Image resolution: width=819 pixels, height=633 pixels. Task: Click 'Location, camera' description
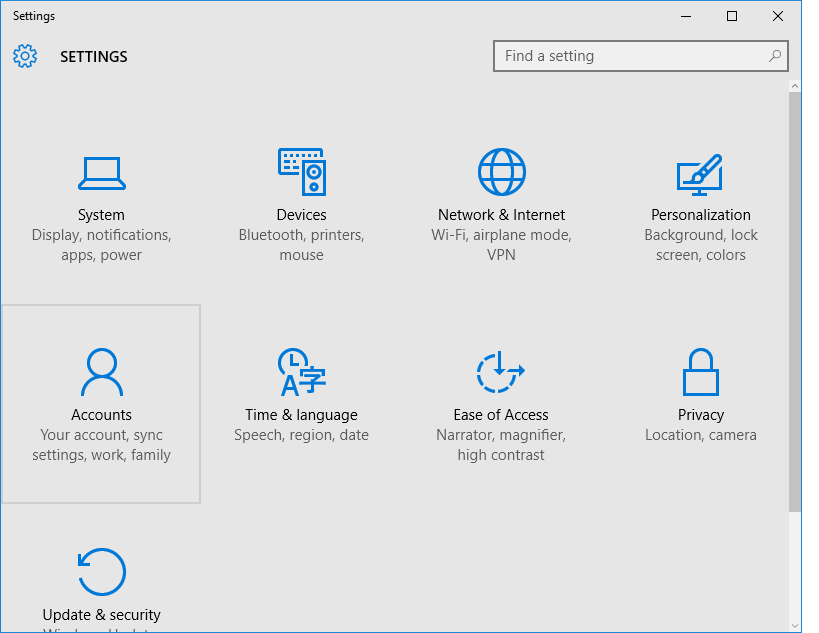701,435
